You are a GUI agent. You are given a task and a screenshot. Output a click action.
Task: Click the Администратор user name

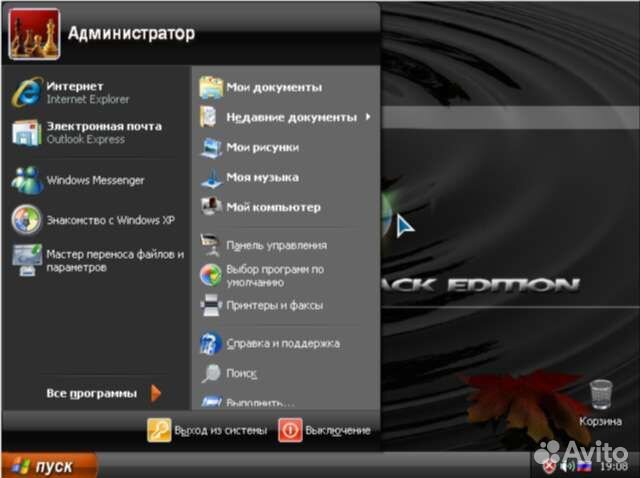[x=131, y=33]
